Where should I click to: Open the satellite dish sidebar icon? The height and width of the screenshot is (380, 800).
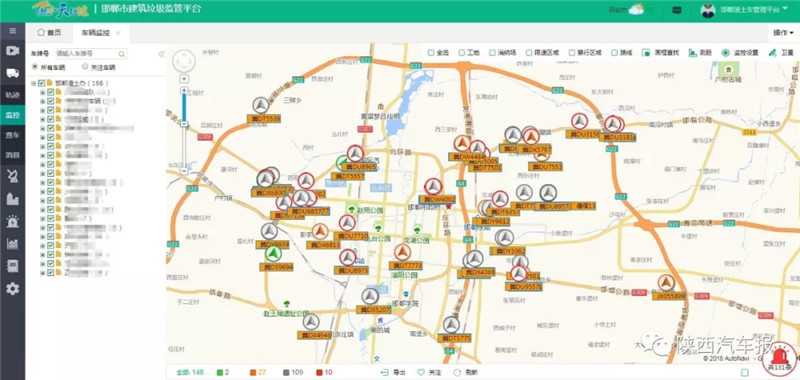[12, 176]
